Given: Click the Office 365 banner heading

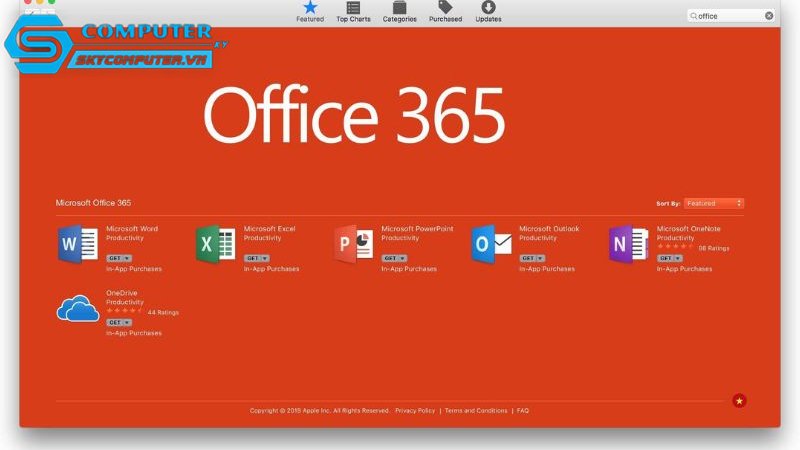Looking at the screenshot, I should pos(354,115).
